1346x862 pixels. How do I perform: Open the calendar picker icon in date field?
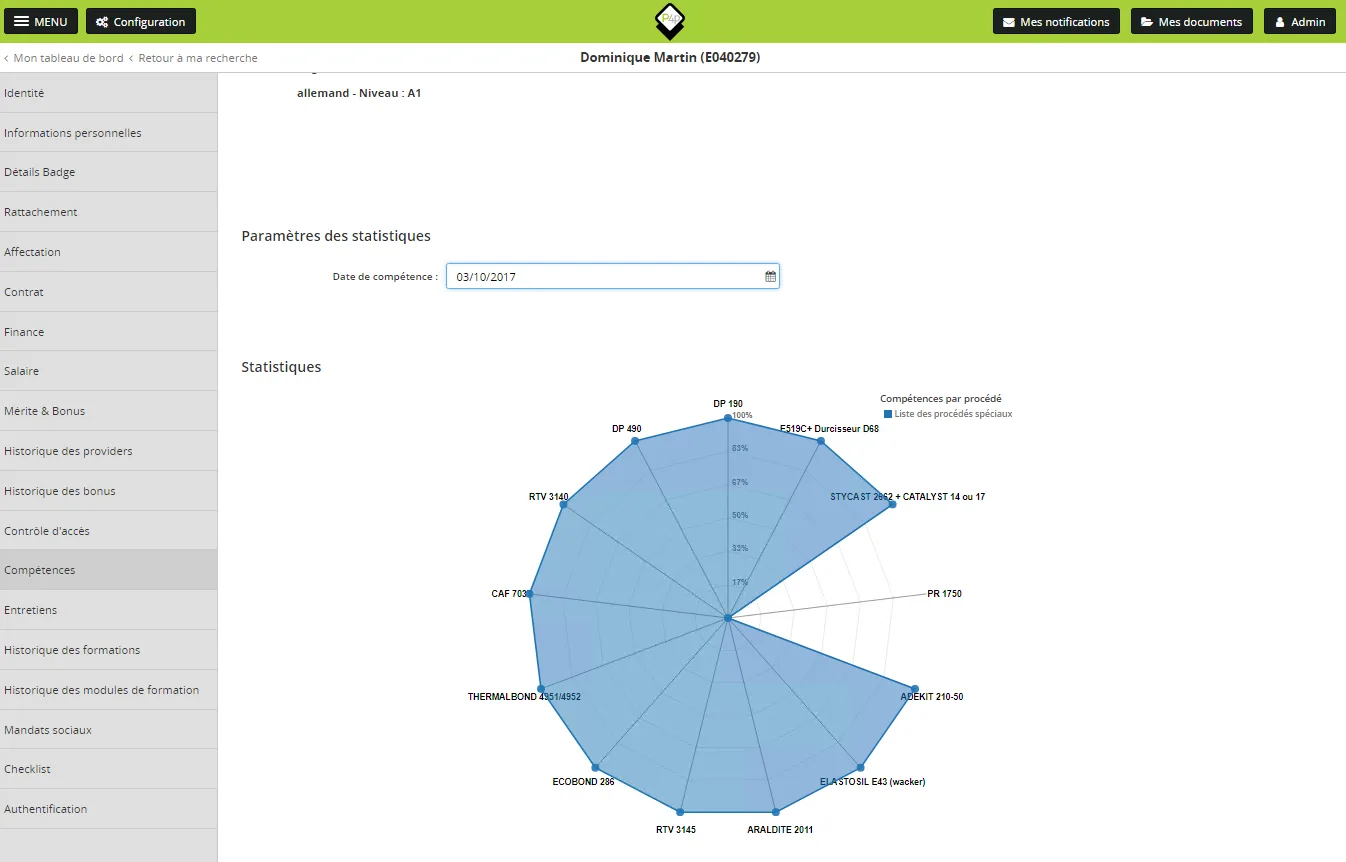[x=770, y=277]
